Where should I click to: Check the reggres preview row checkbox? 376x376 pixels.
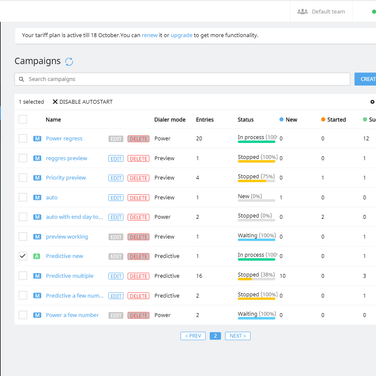point(23,158)
